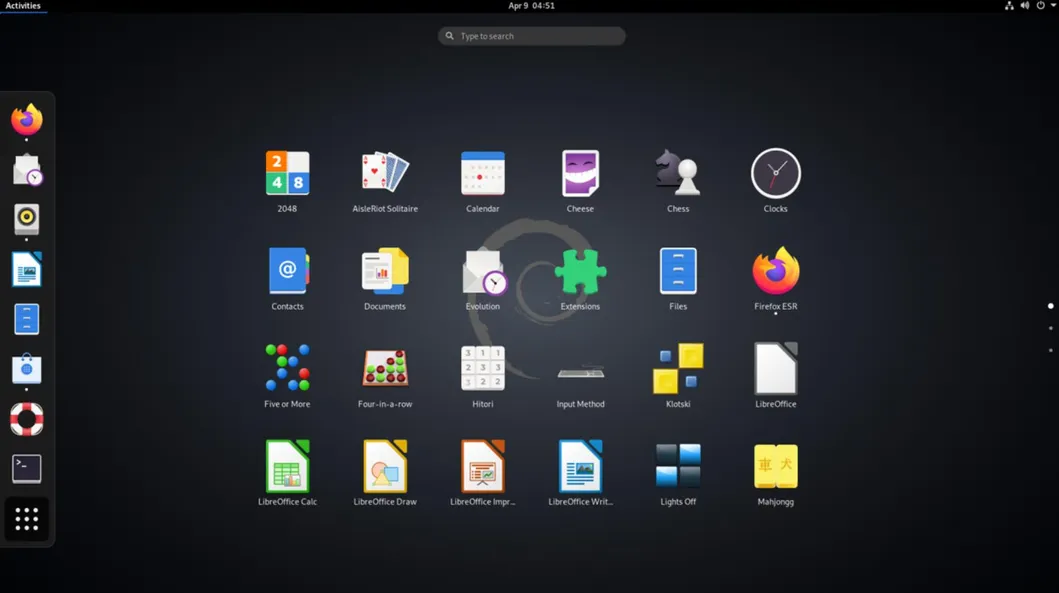This screenshot has height=593, width=1059.
Task: Open LibreOffice Calc
Action: (x=287, y=464)
